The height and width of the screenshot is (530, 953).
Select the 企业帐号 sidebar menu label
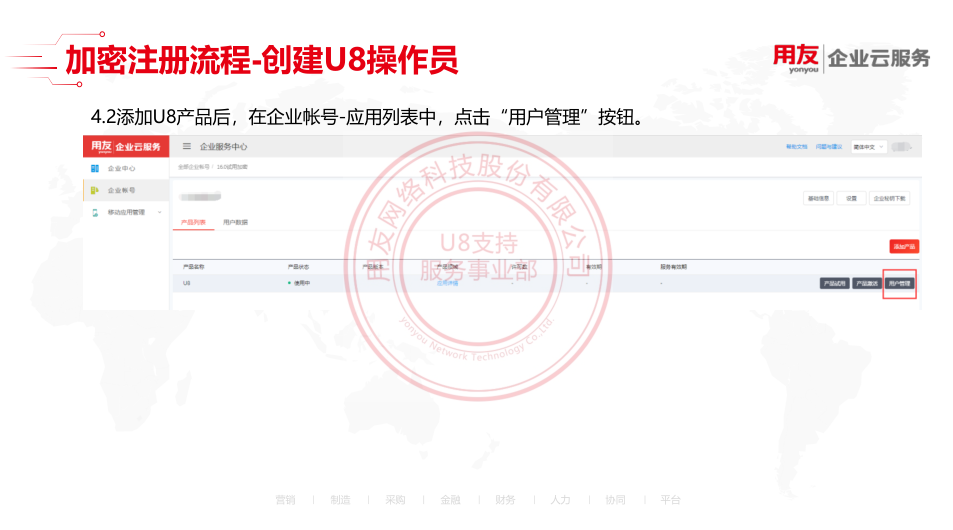tap(122, 190)
